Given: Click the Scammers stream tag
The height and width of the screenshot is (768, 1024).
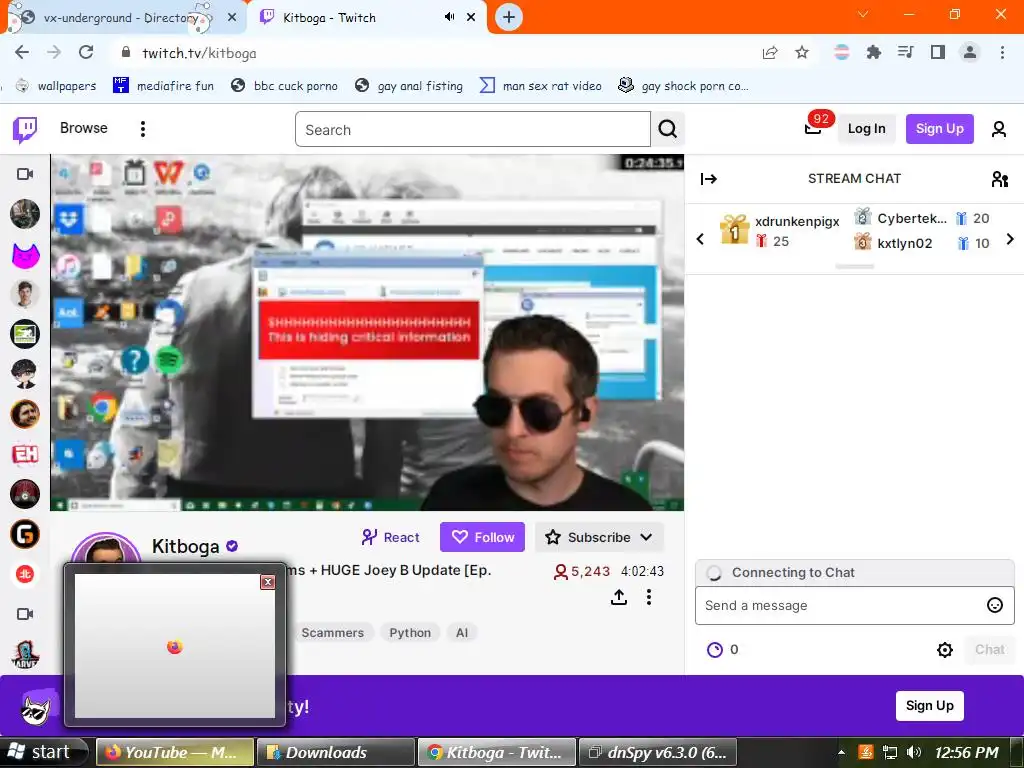Looking at the screenshot, I should click(333, 633).
